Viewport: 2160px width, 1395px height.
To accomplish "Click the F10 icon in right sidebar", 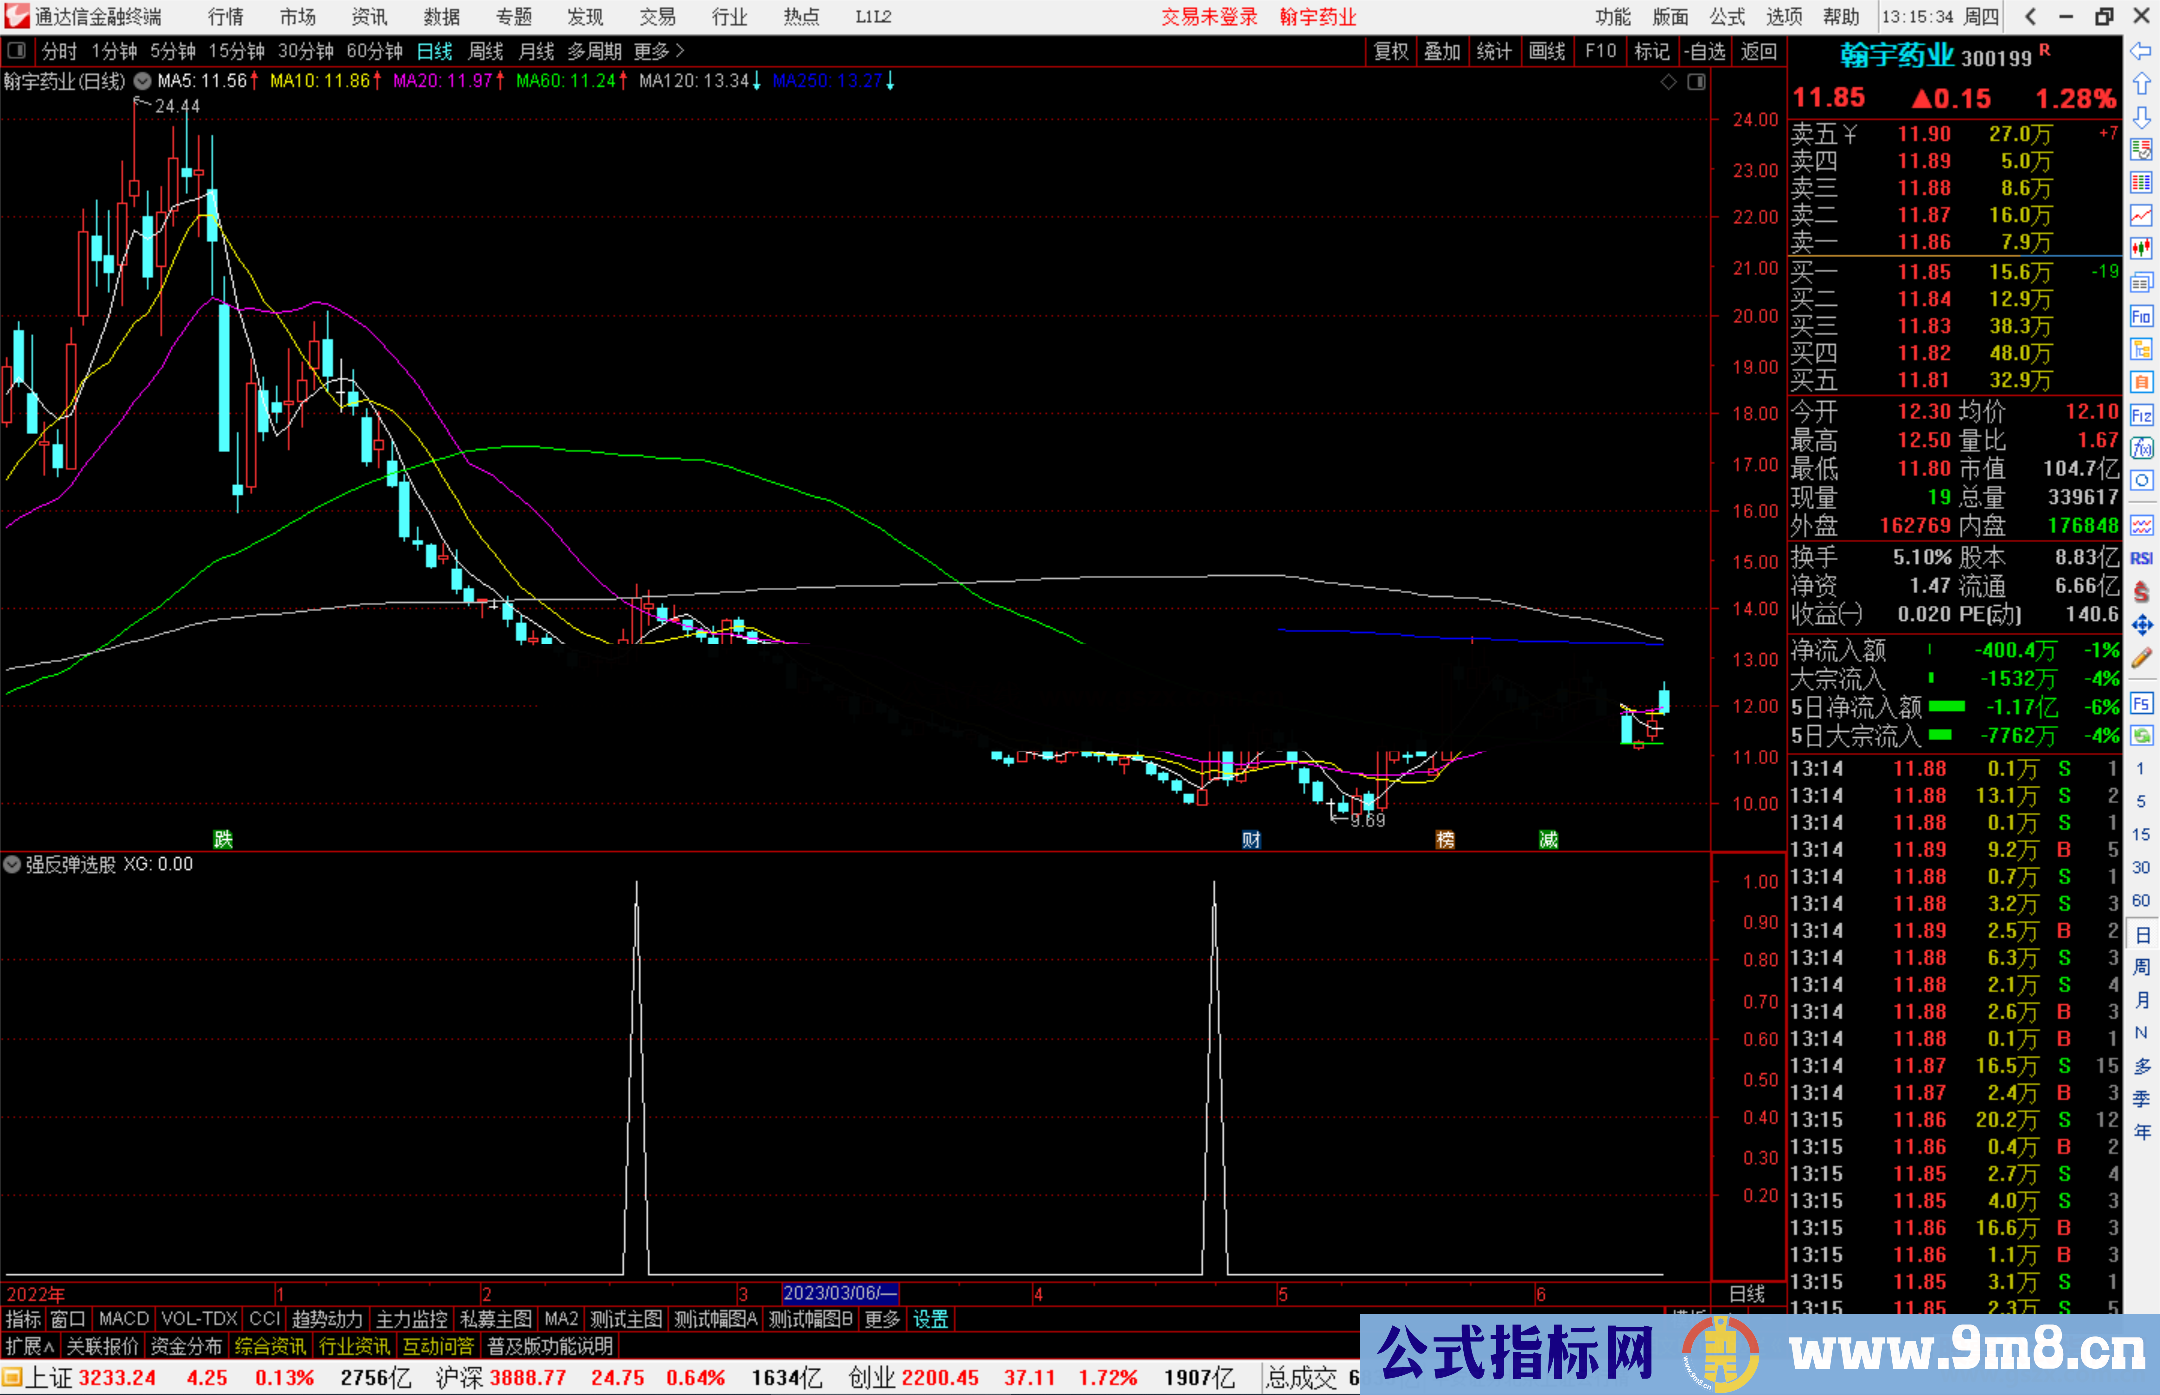I will [2141, 316].
